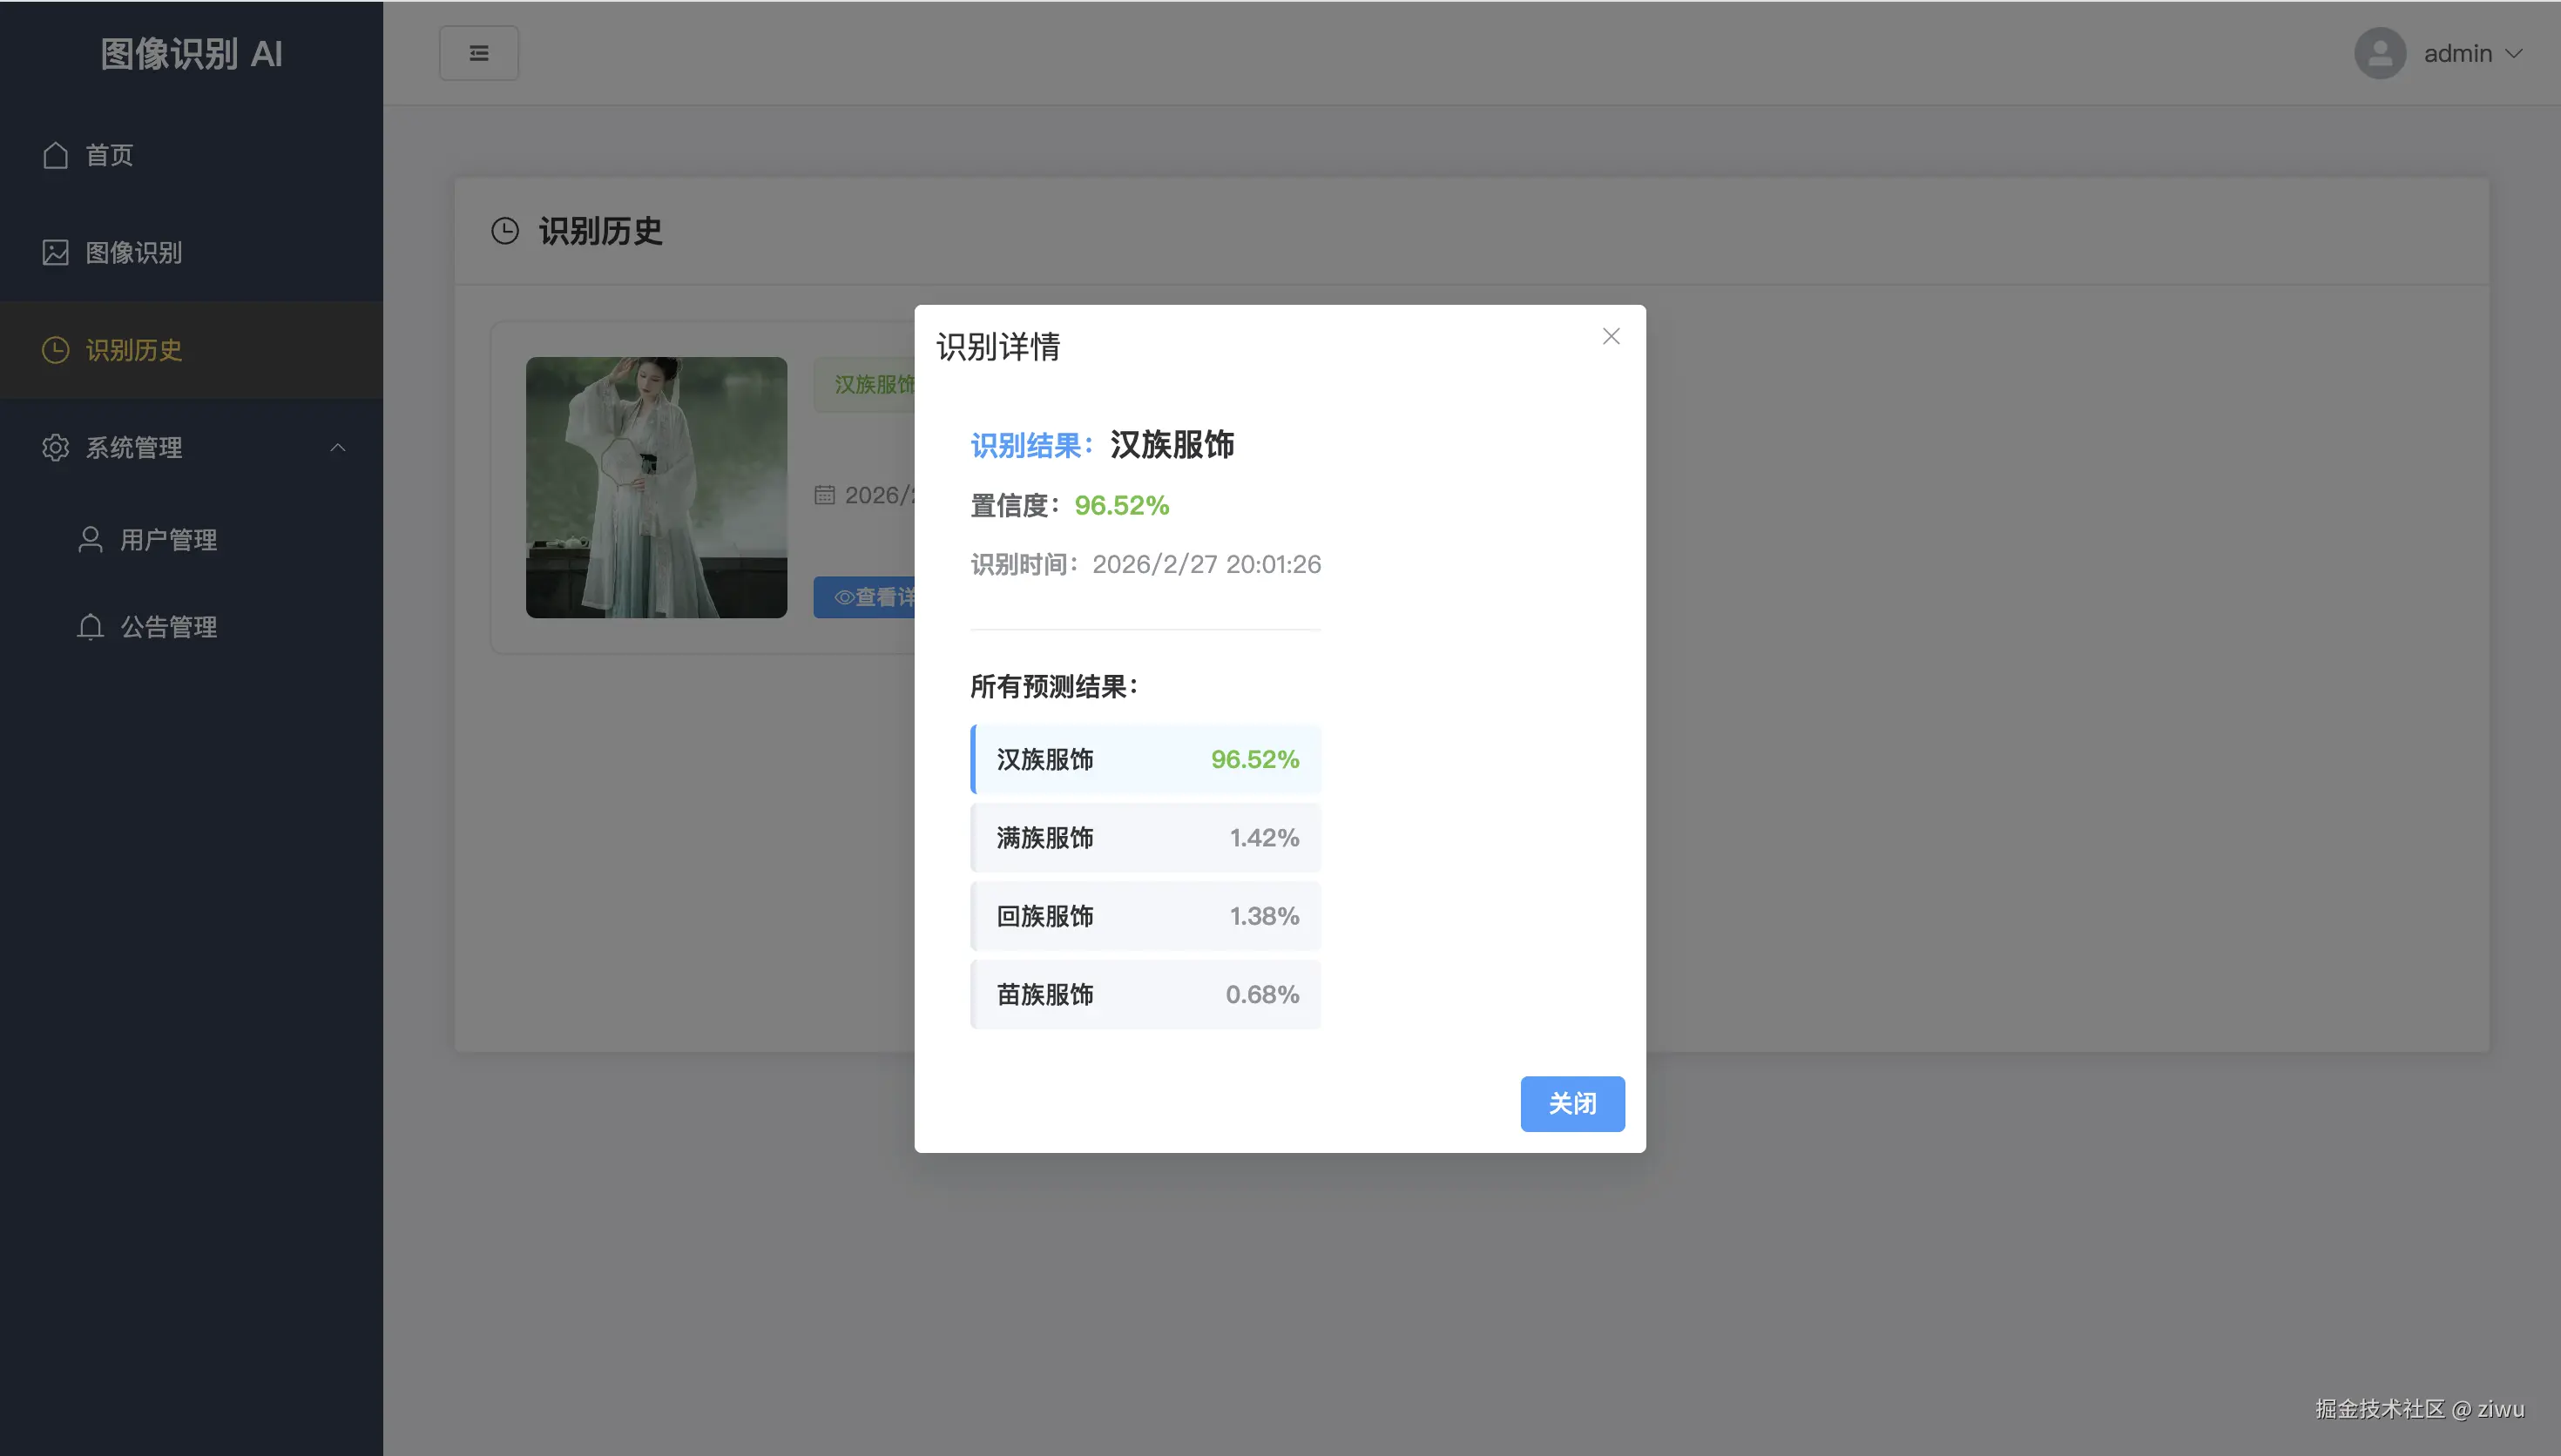Expand the user menu chevron at top right

2517,53
